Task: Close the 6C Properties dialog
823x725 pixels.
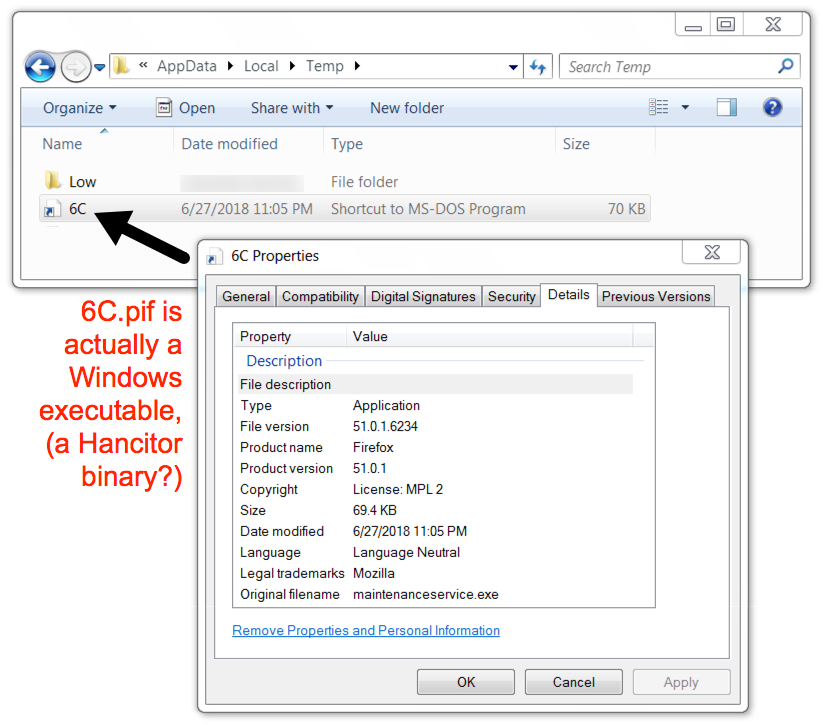Action: [712, 253]
